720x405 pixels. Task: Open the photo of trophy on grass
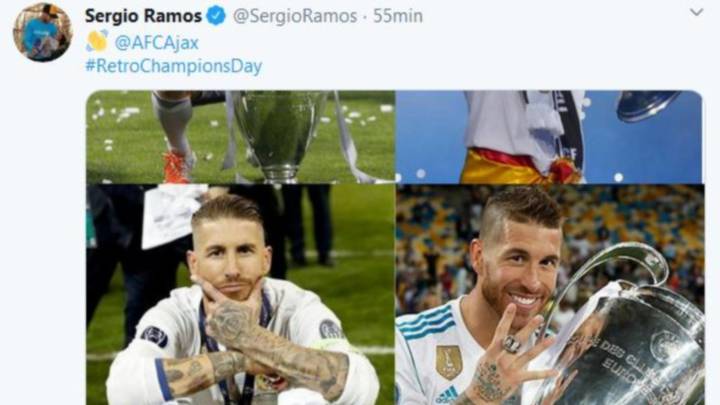point(241,137)
